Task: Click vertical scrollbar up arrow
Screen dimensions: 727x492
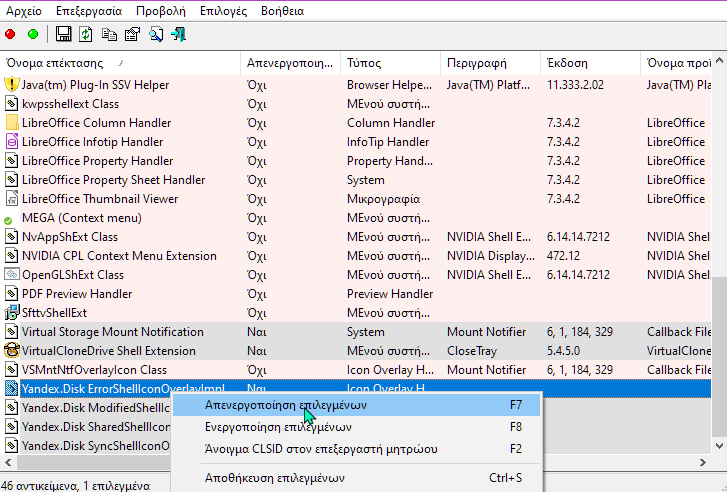Action: pos(719,61)
